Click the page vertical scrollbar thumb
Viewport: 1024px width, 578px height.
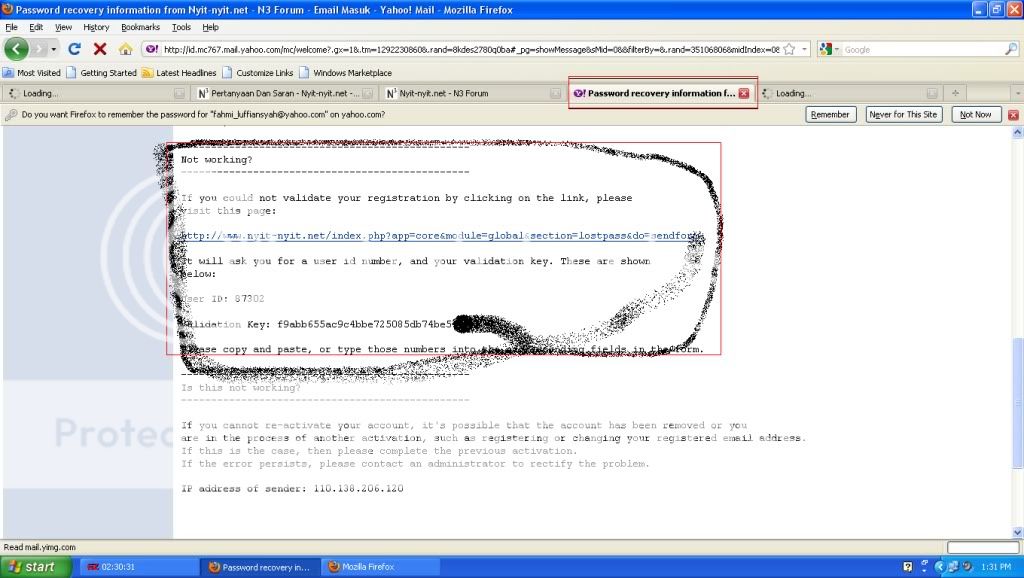(1017, 402)
